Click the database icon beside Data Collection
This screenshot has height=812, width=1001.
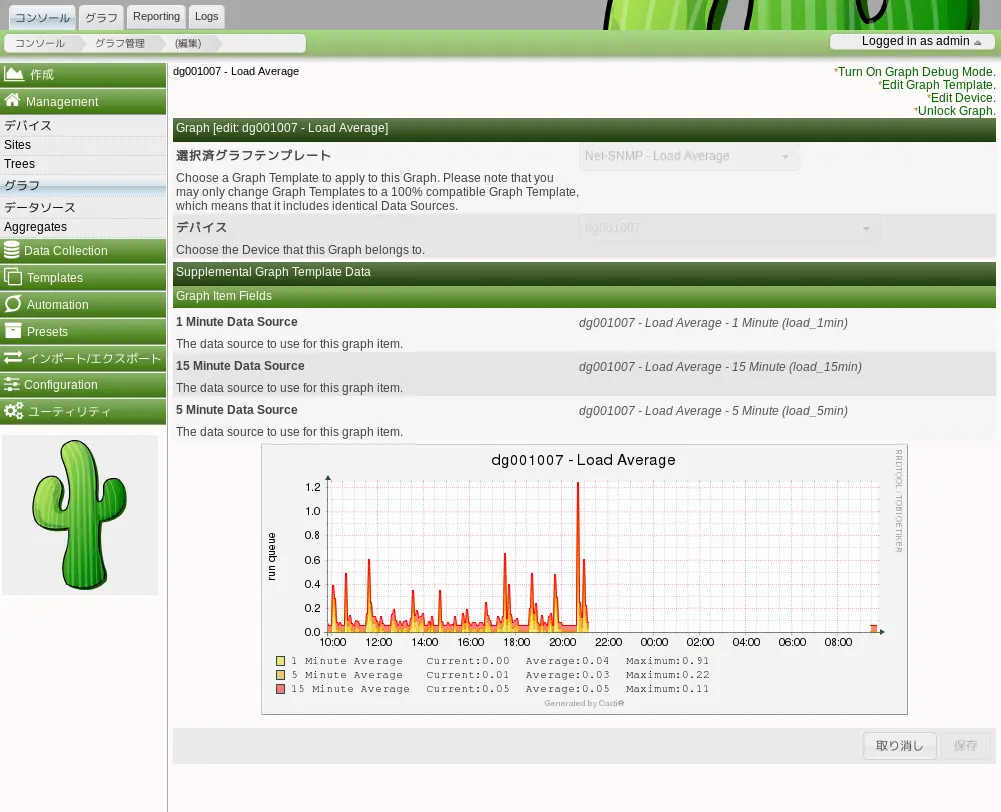coord(12,250)
